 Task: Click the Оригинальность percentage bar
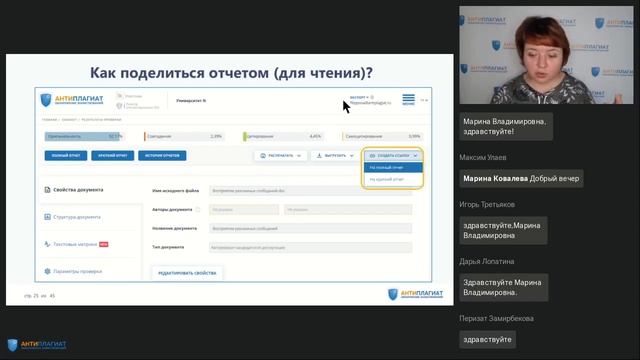84,136
